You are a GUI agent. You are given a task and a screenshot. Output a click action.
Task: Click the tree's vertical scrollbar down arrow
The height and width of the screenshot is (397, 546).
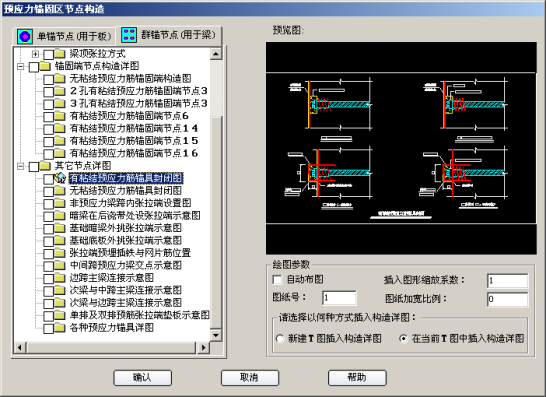pyautogui.click(x=216, y=335)
